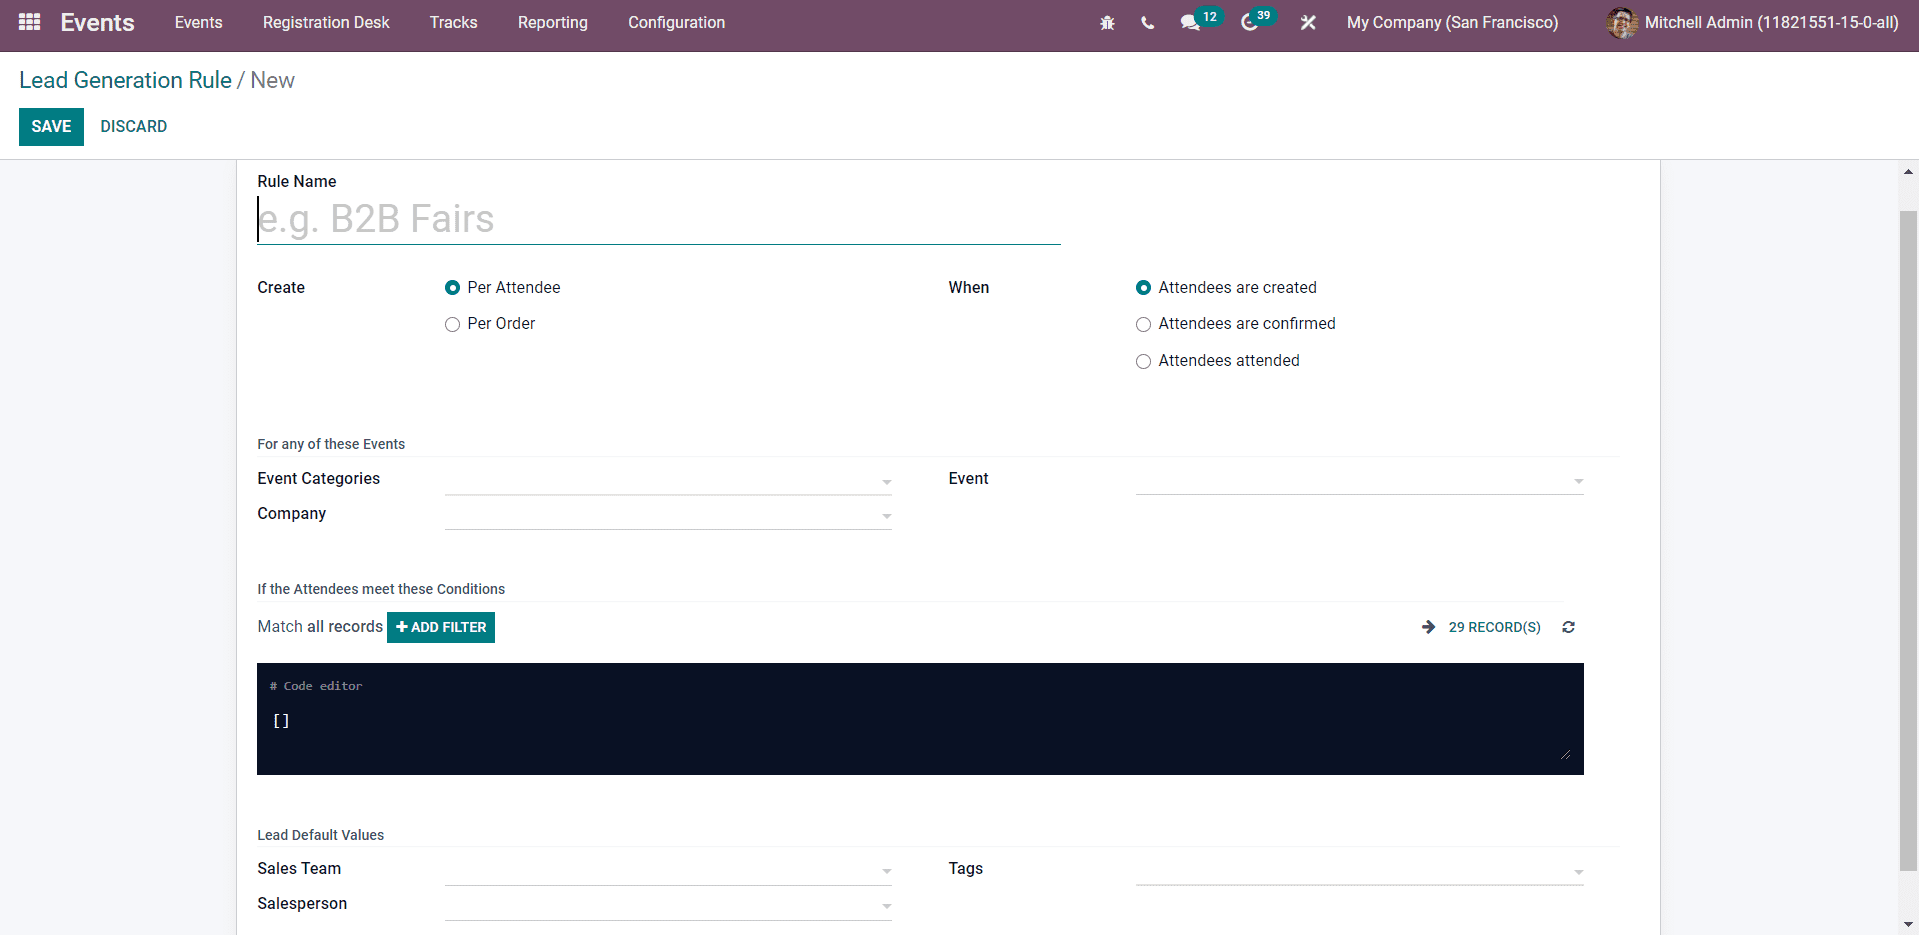Screen dimensions: 1919x935
Task: Click the phone icon in the top bar
Action: 1147,22
